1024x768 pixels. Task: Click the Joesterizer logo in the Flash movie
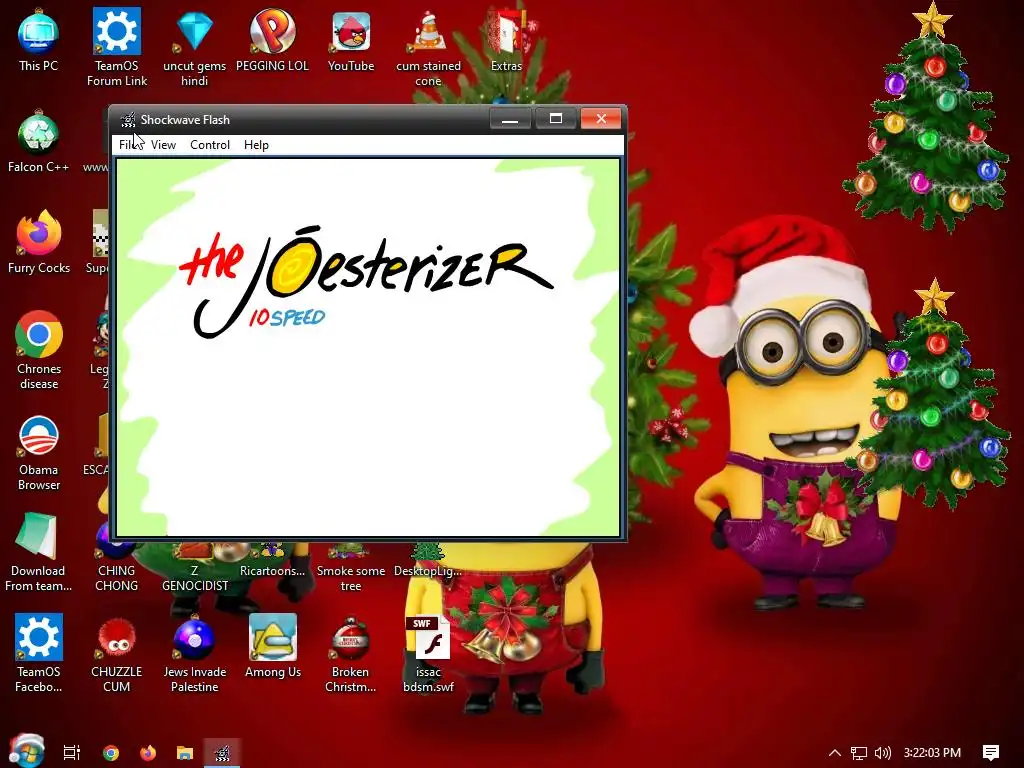click(366, 281)
